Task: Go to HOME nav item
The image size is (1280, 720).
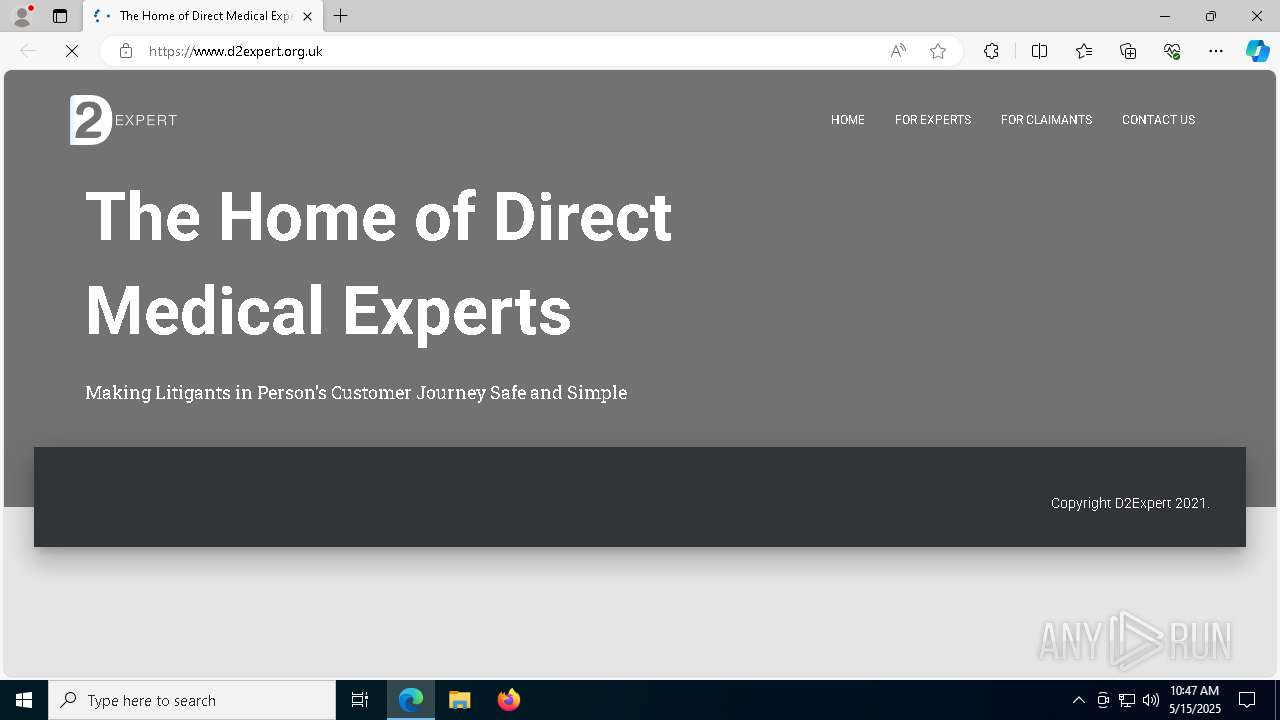Action: pos(848,120)
